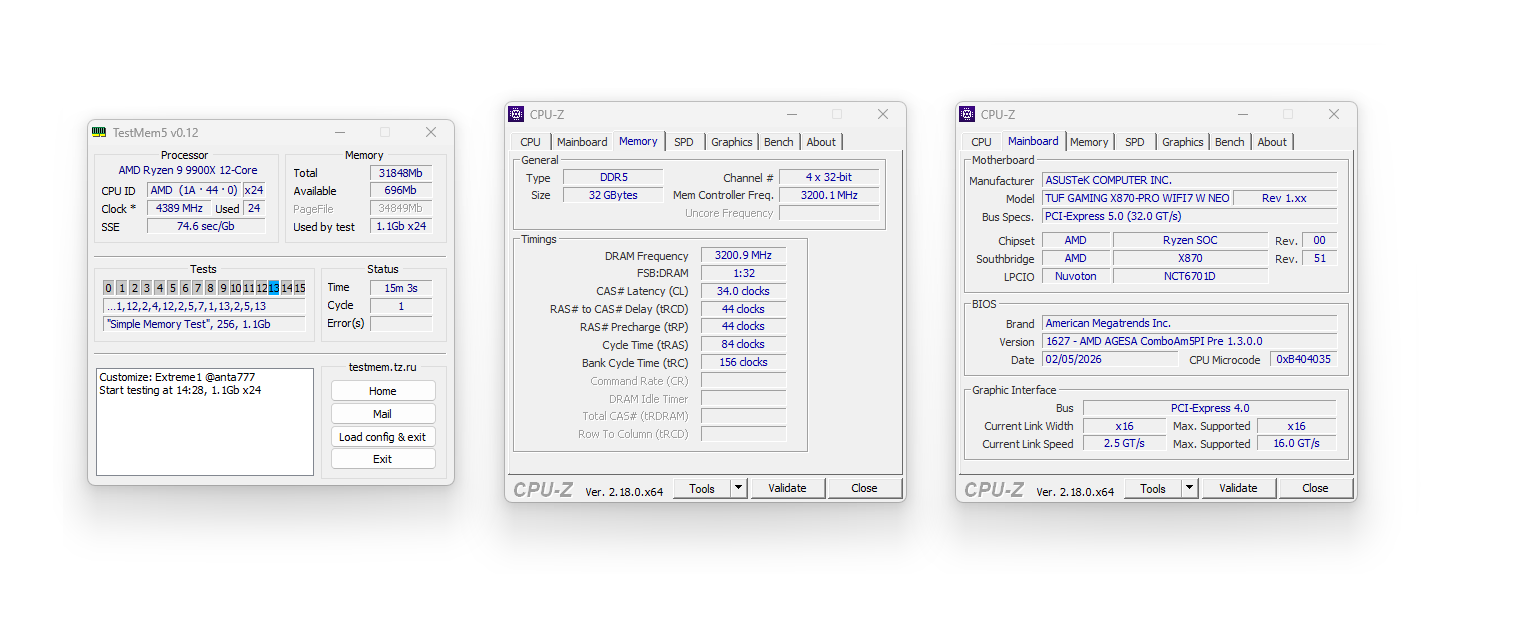This screenshot has width=1530, height=620.
Task: Click the TestMem5 keyboard icon in its titlebar
Action: tap(100, 132)
